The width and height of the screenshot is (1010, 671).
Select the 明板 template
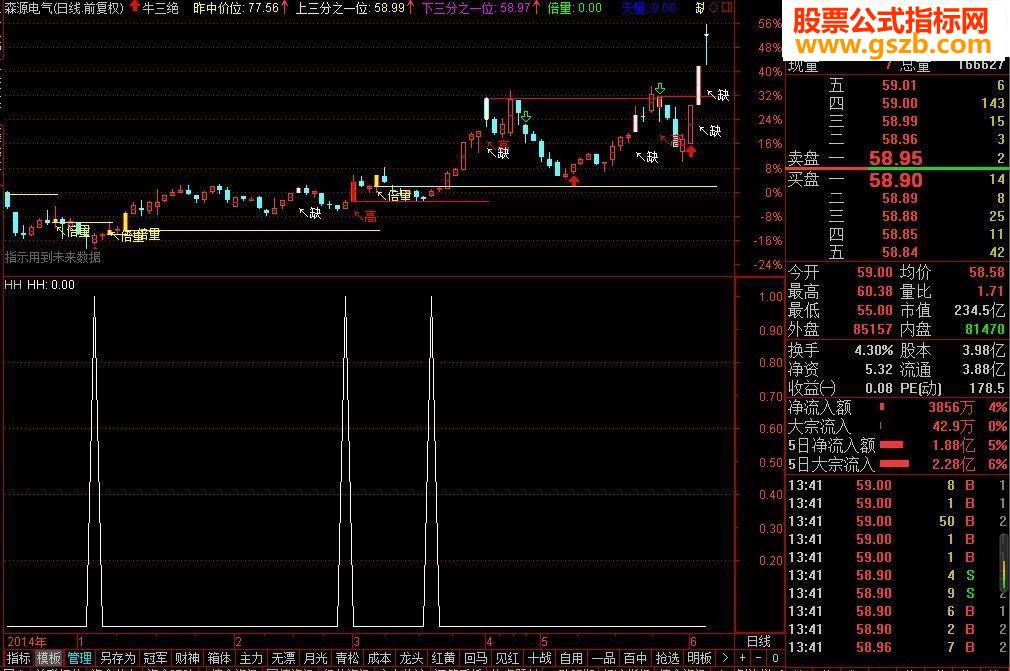pyautogui.click(x=700, y=658)
